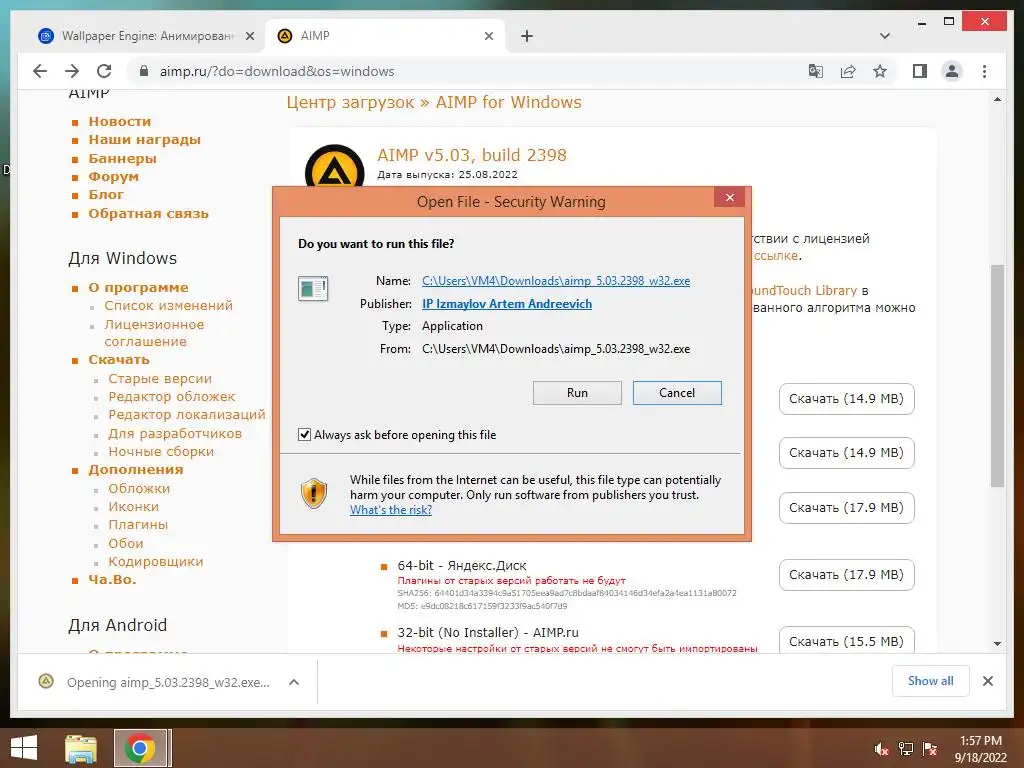Click Скачать (15.5 MB) for 32-bit No Installer

click(846, 641)
